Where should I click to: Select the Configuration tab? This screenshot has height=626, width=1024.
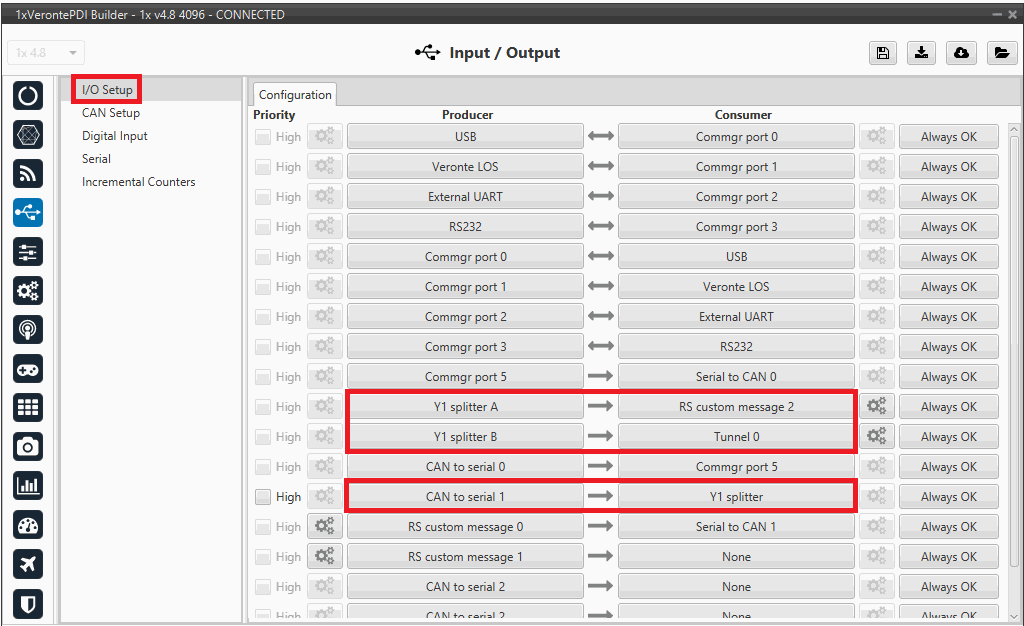pyautogui.click(x=295, y=95)
